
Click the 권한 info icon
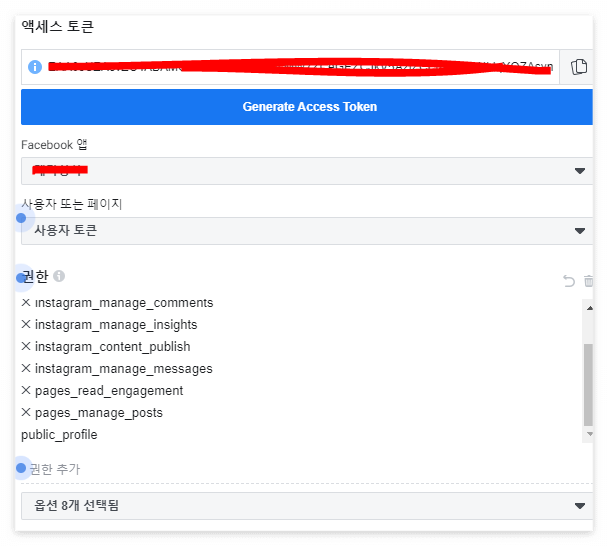[59, 276]
